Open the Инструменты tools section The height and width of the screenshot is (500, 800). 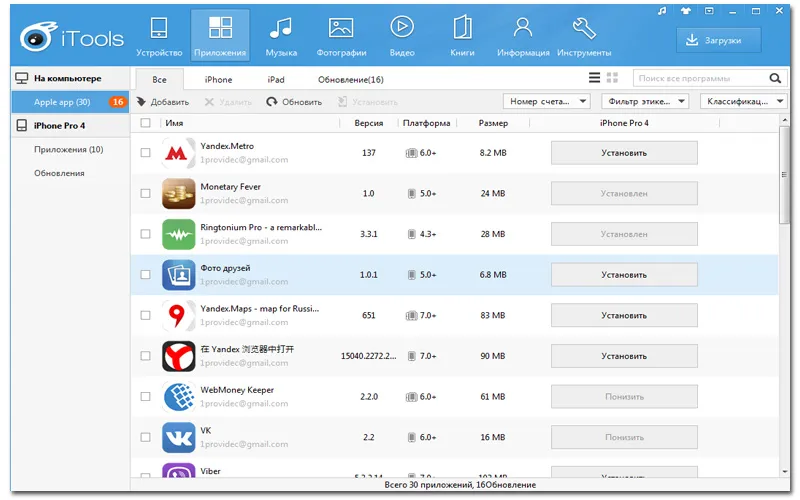pyautogui.click(x=584, y=36)
